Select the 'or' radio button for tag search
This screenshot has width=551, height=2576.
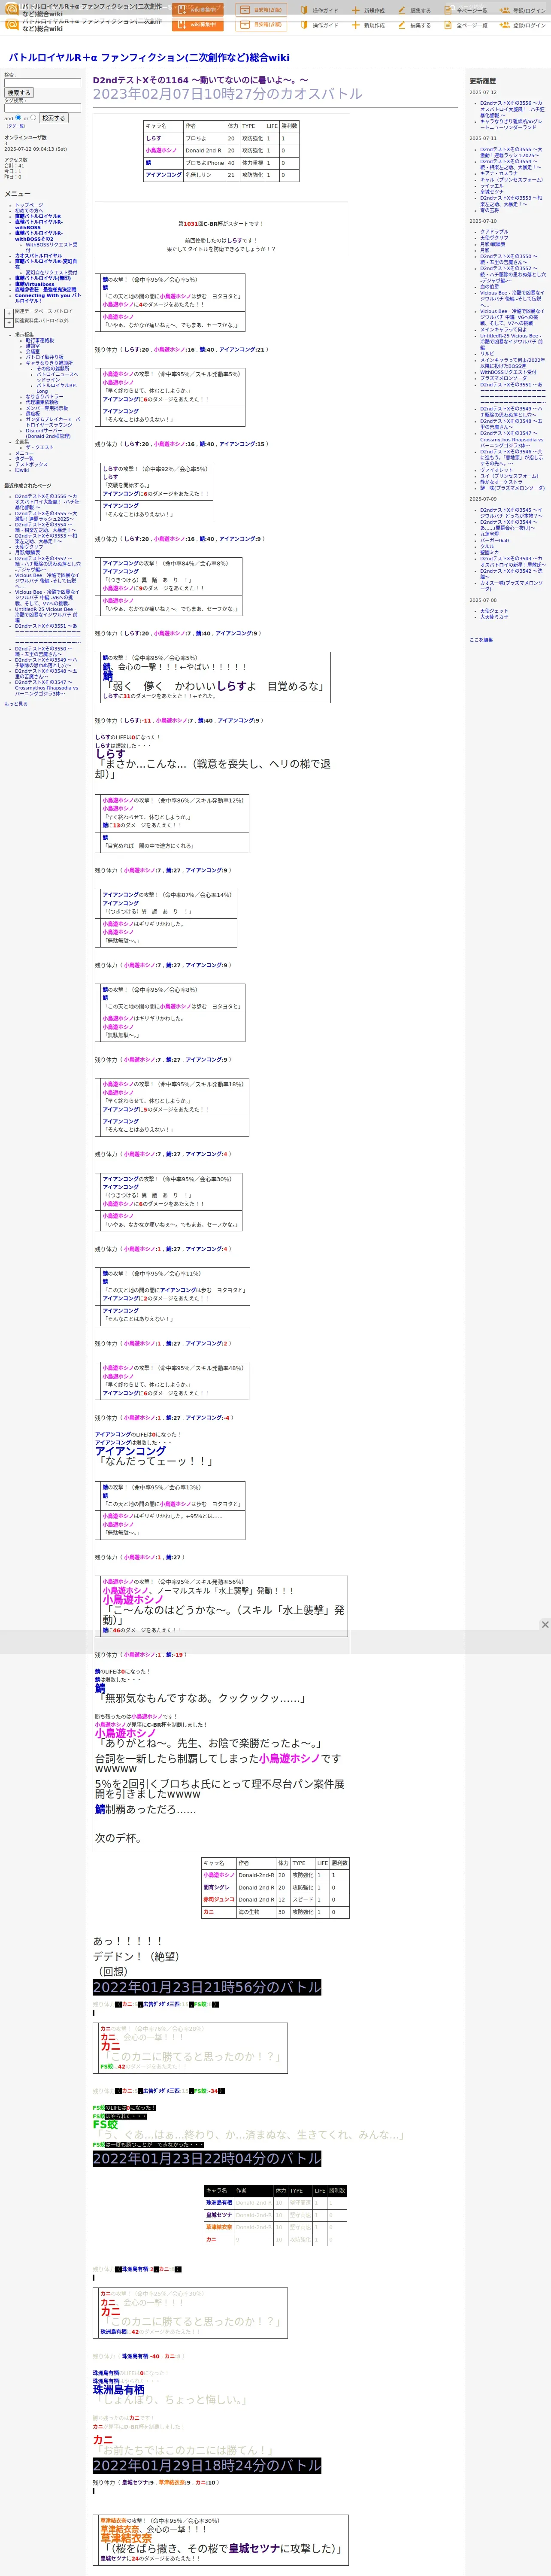point(33,117)
